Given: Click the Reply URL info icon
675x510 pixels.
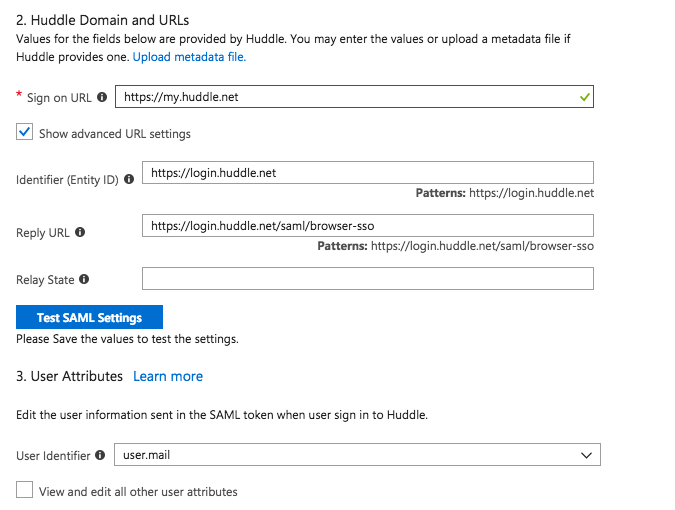Looking at the screenshot, I should (80, 232).
